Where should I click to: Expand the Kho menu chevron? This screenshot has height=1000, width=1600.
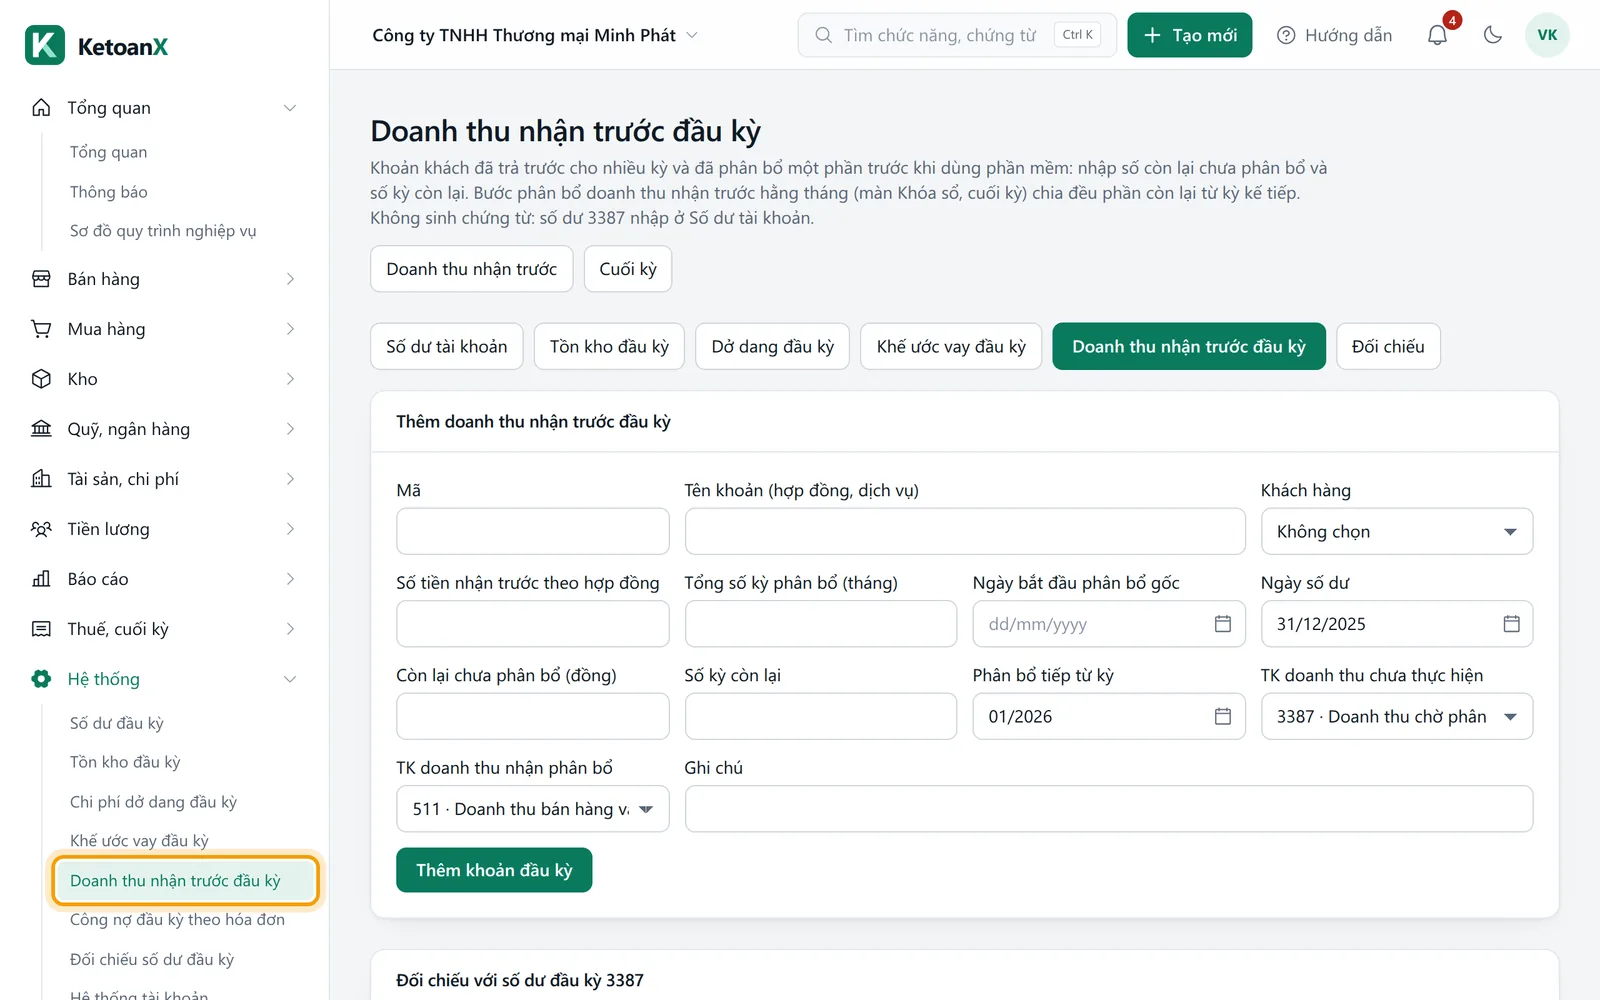tap(290, 379)
